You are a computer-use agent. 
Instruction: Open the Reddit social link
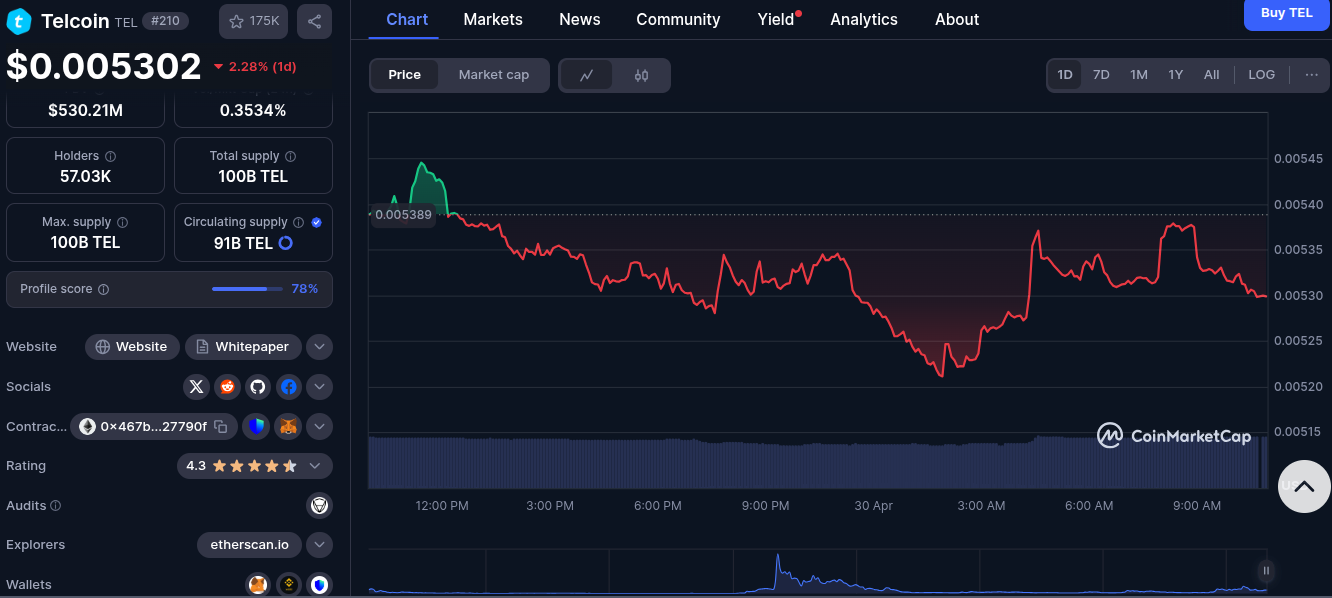pos(227,387)
